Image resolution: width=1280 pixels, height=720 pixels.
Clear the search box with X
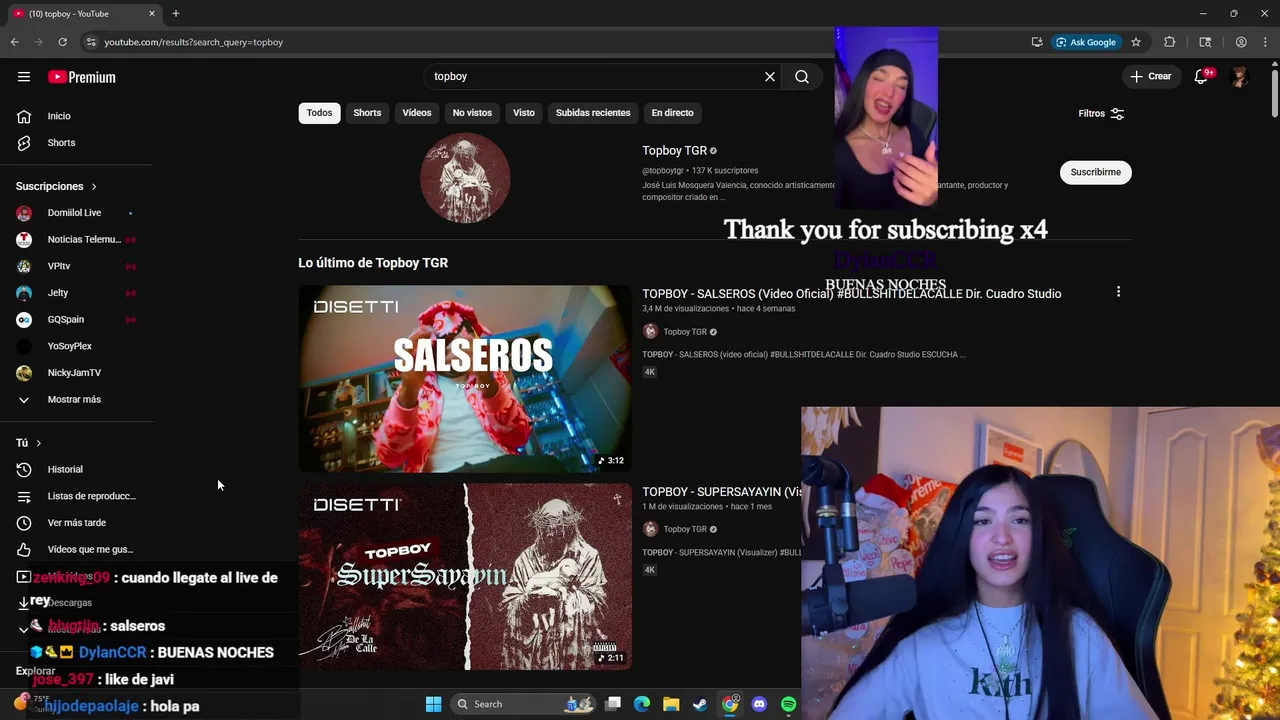click(770, 77)
